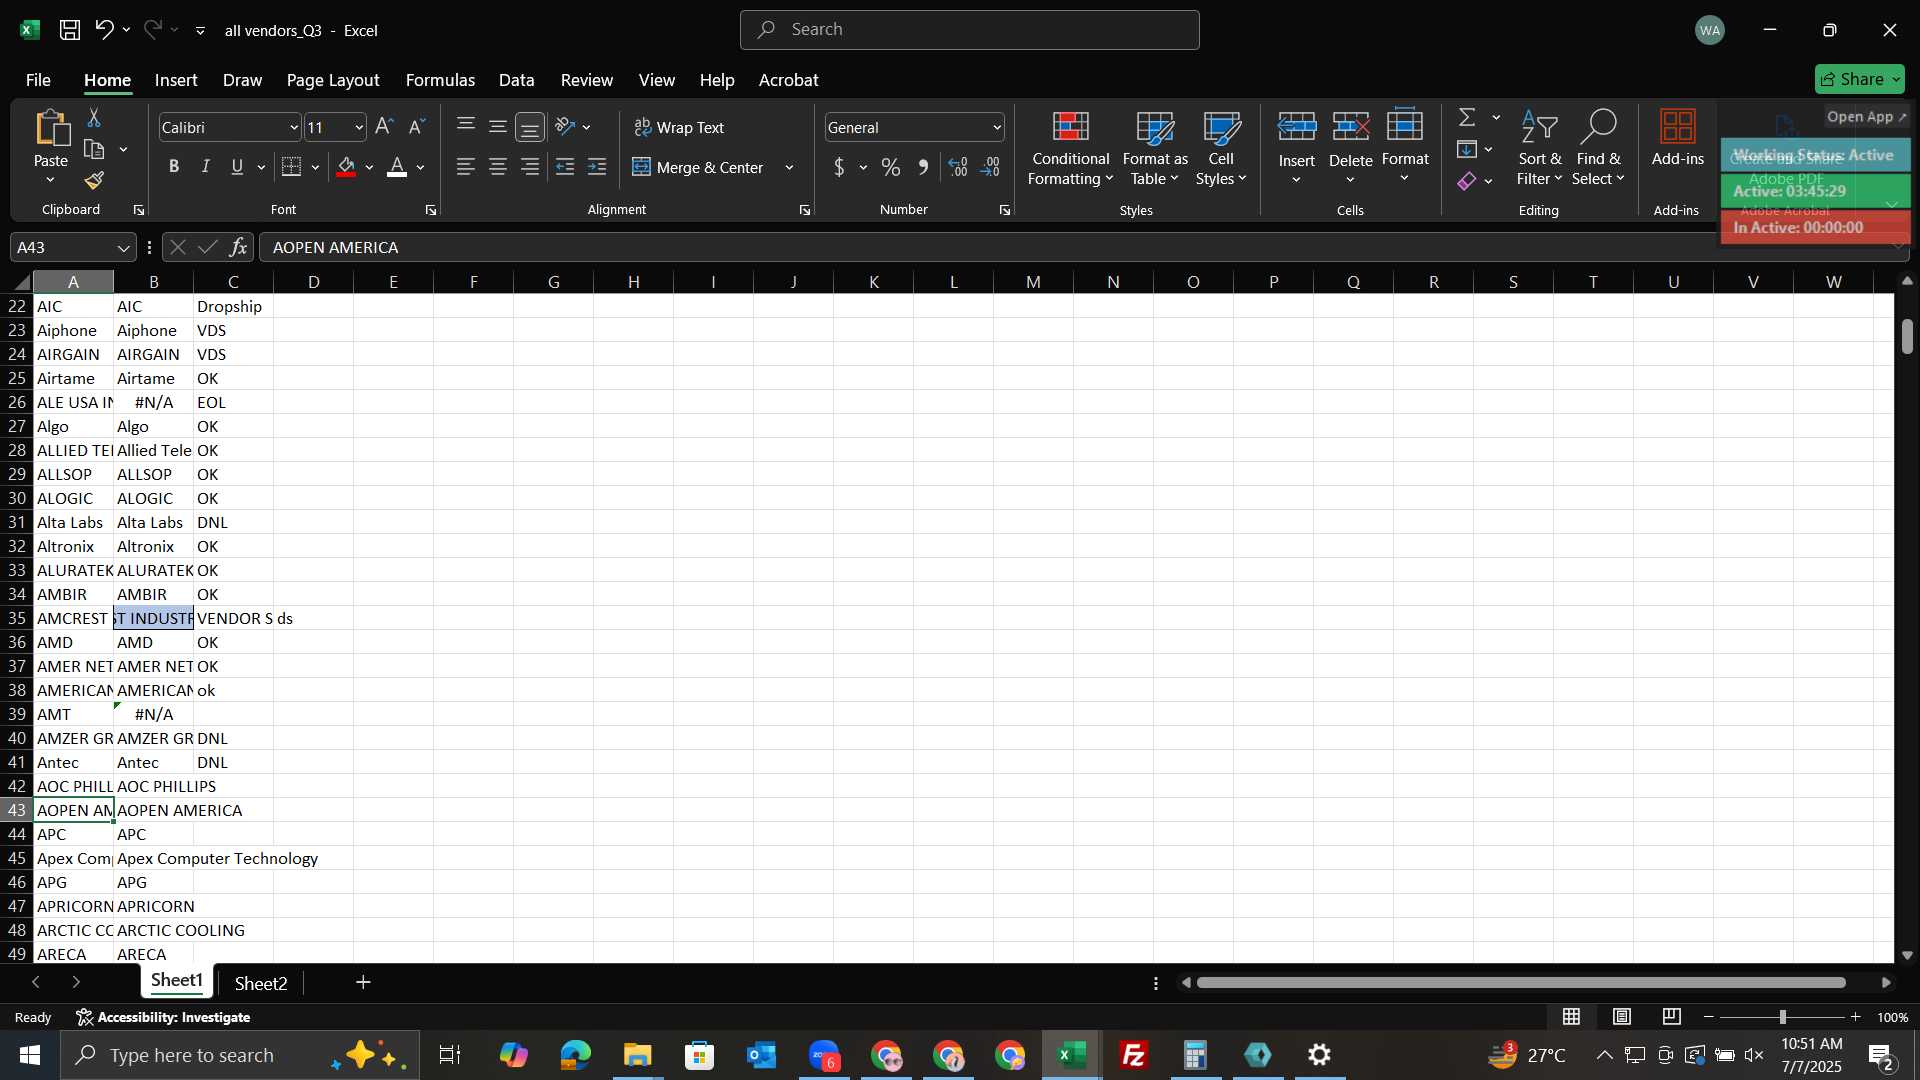Switch to the Insert ribbon tab
The width and height of the screenshot is (1920, 1080).
[x=176, y=80]
